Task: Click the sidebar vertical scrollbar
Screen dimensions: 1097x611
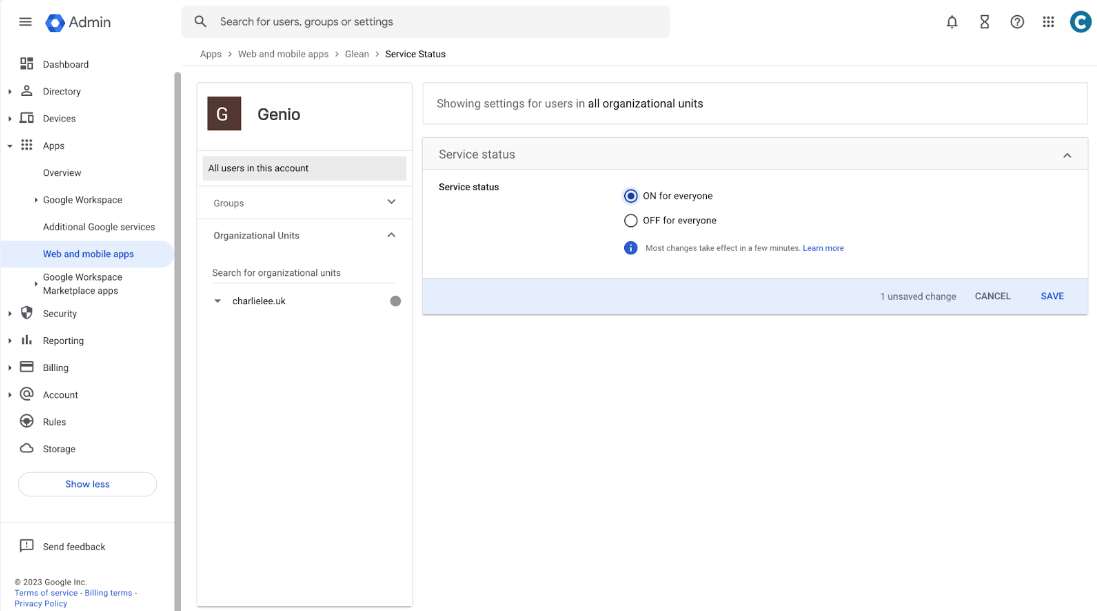Action: [x=178, y=300]
